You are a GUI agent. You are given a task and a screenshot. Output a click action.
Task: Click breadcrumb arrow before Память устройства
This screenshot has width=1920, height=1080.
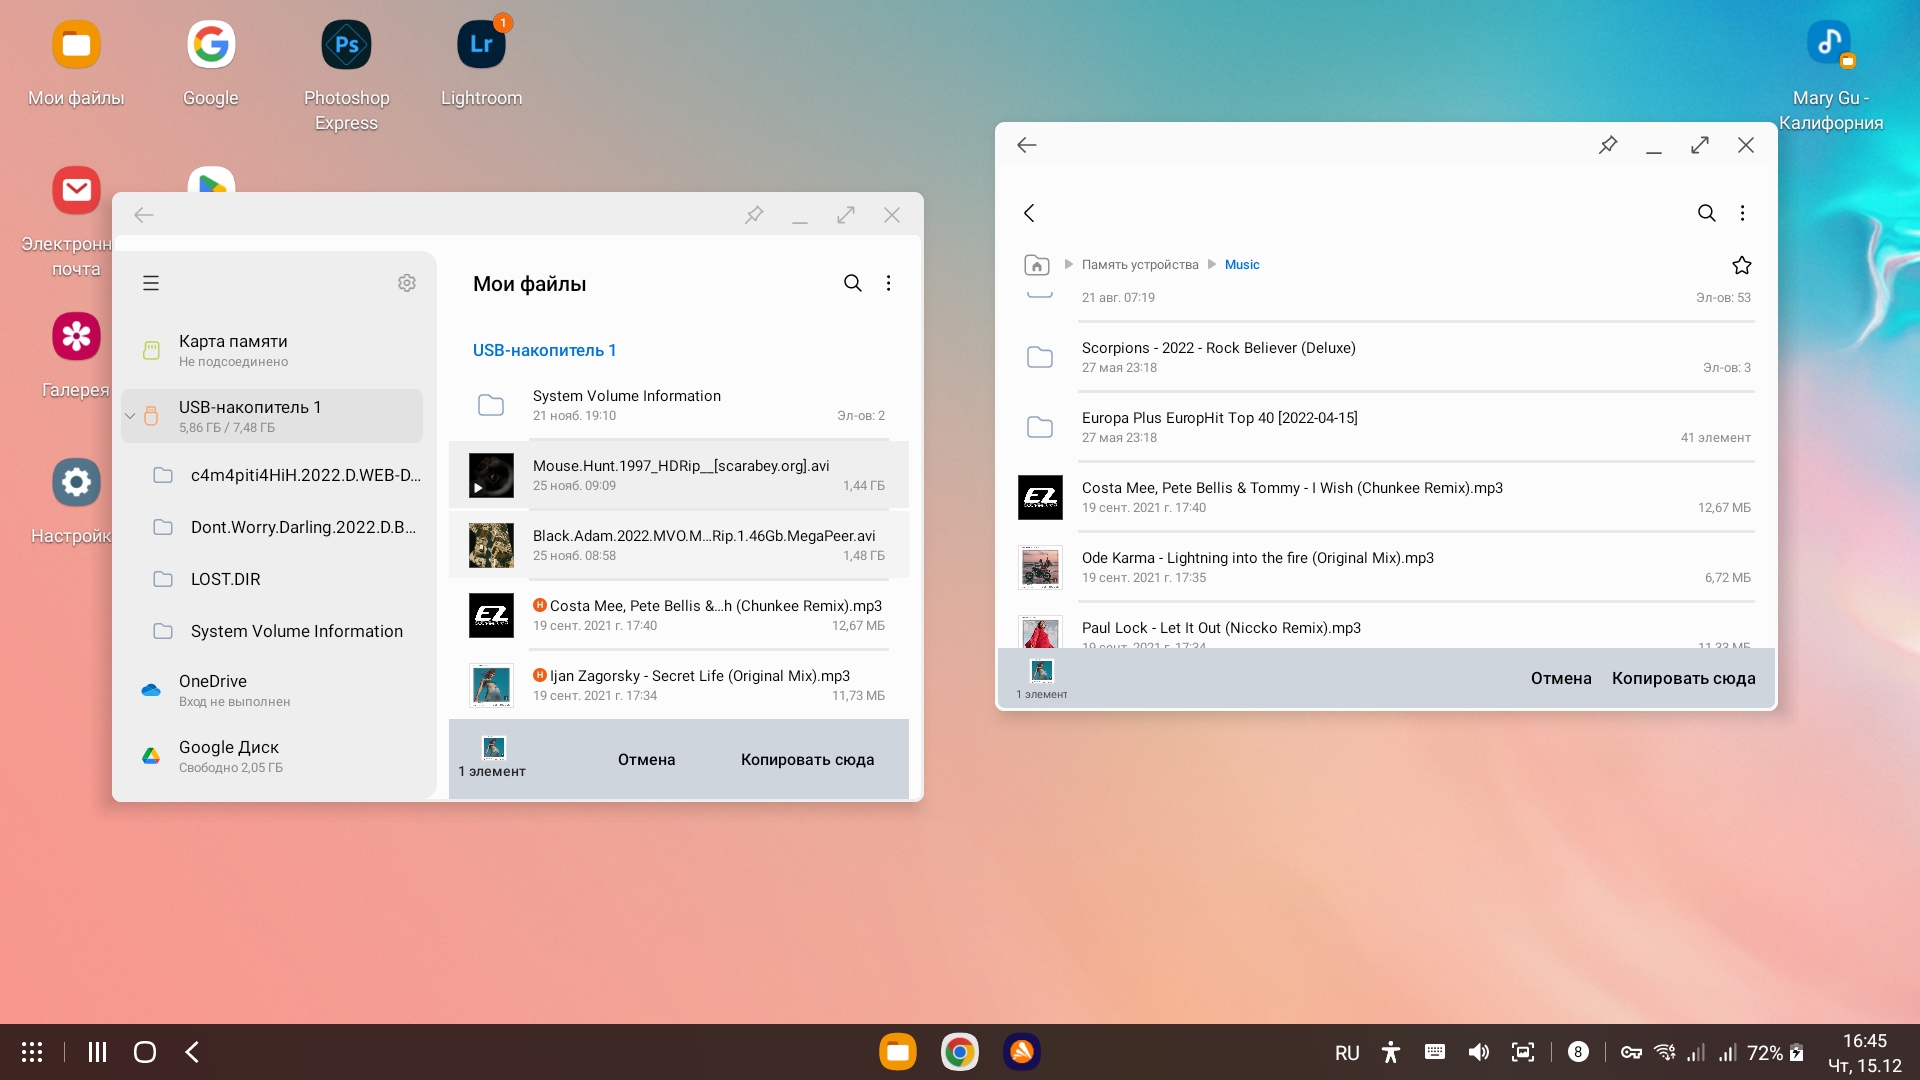(1068, 265)
